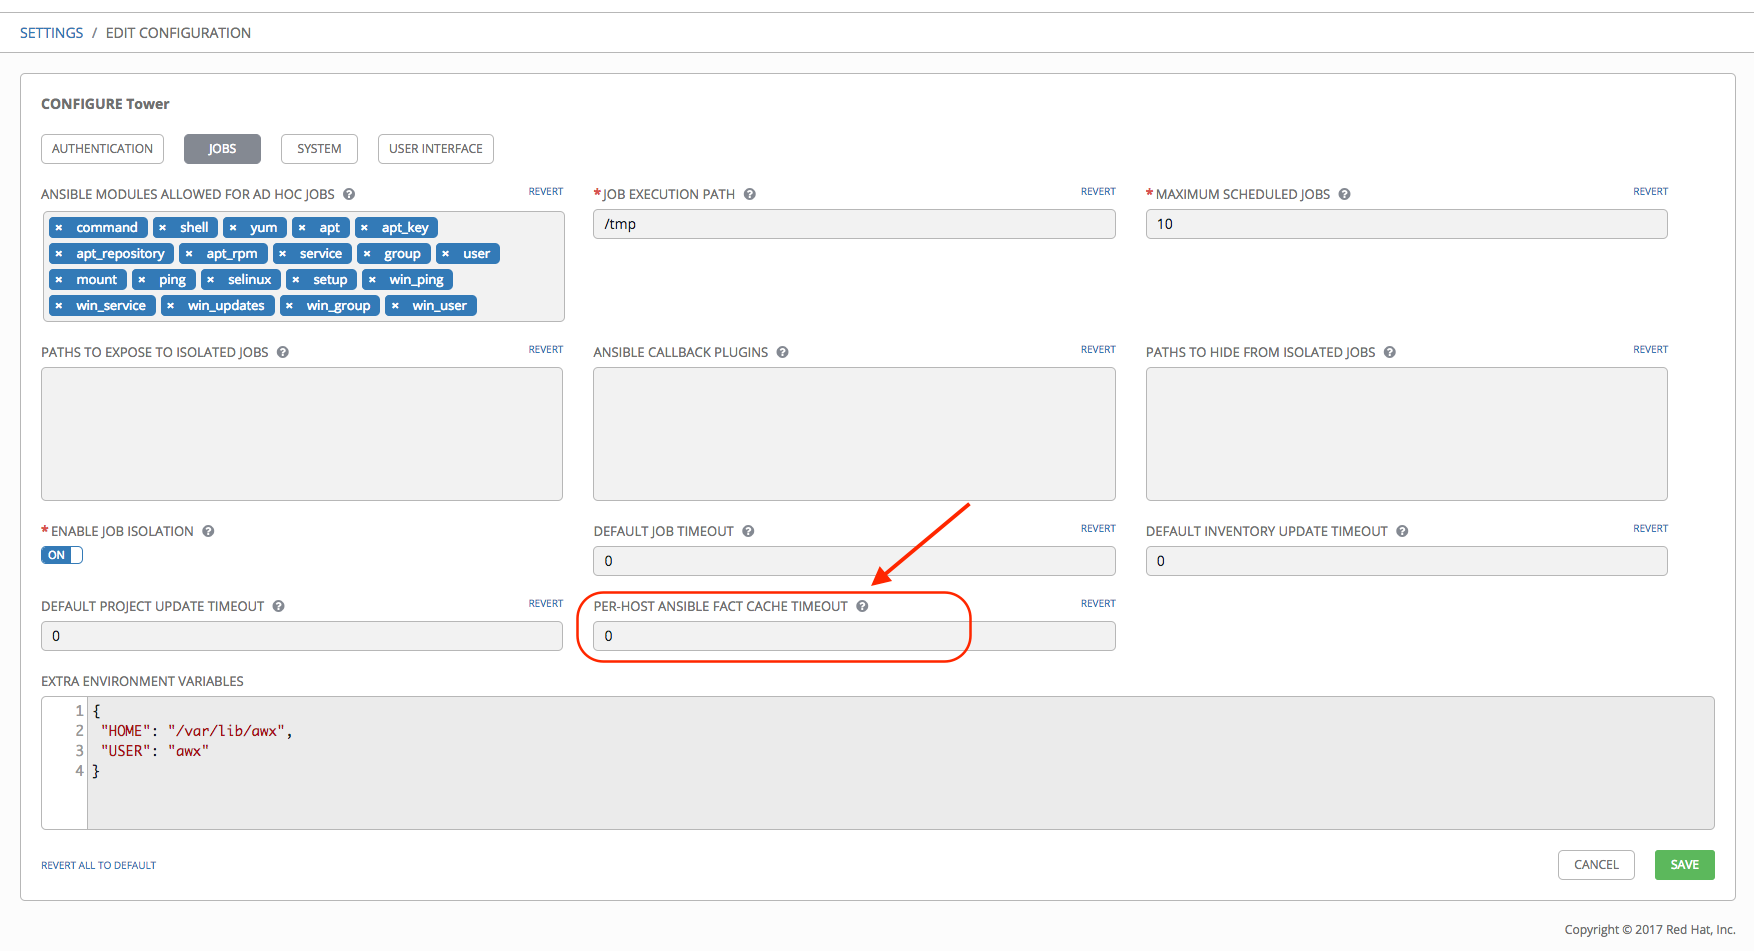
Task: Click the Paths to Hide from Isolated Jobs textarea
Action: (1407, 434)
